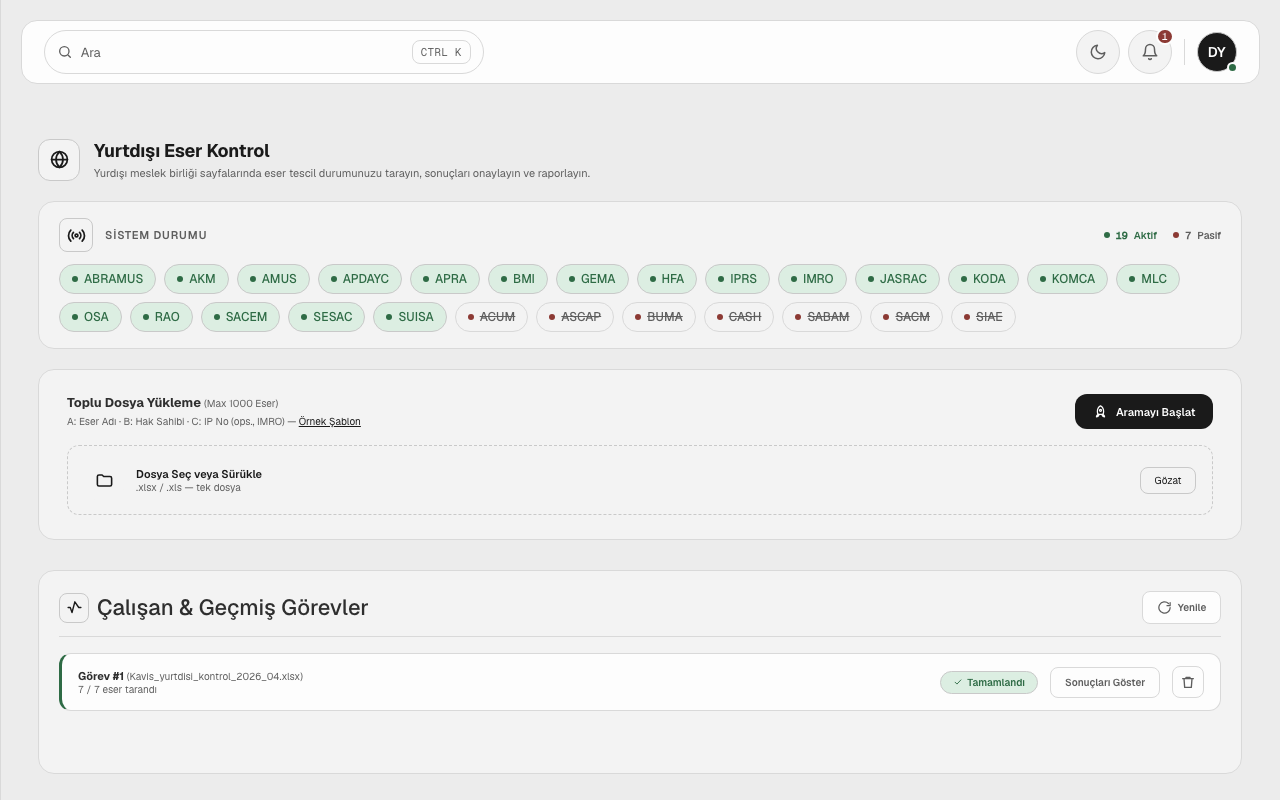Open notifications via the bell icon

coord(1150,52)
